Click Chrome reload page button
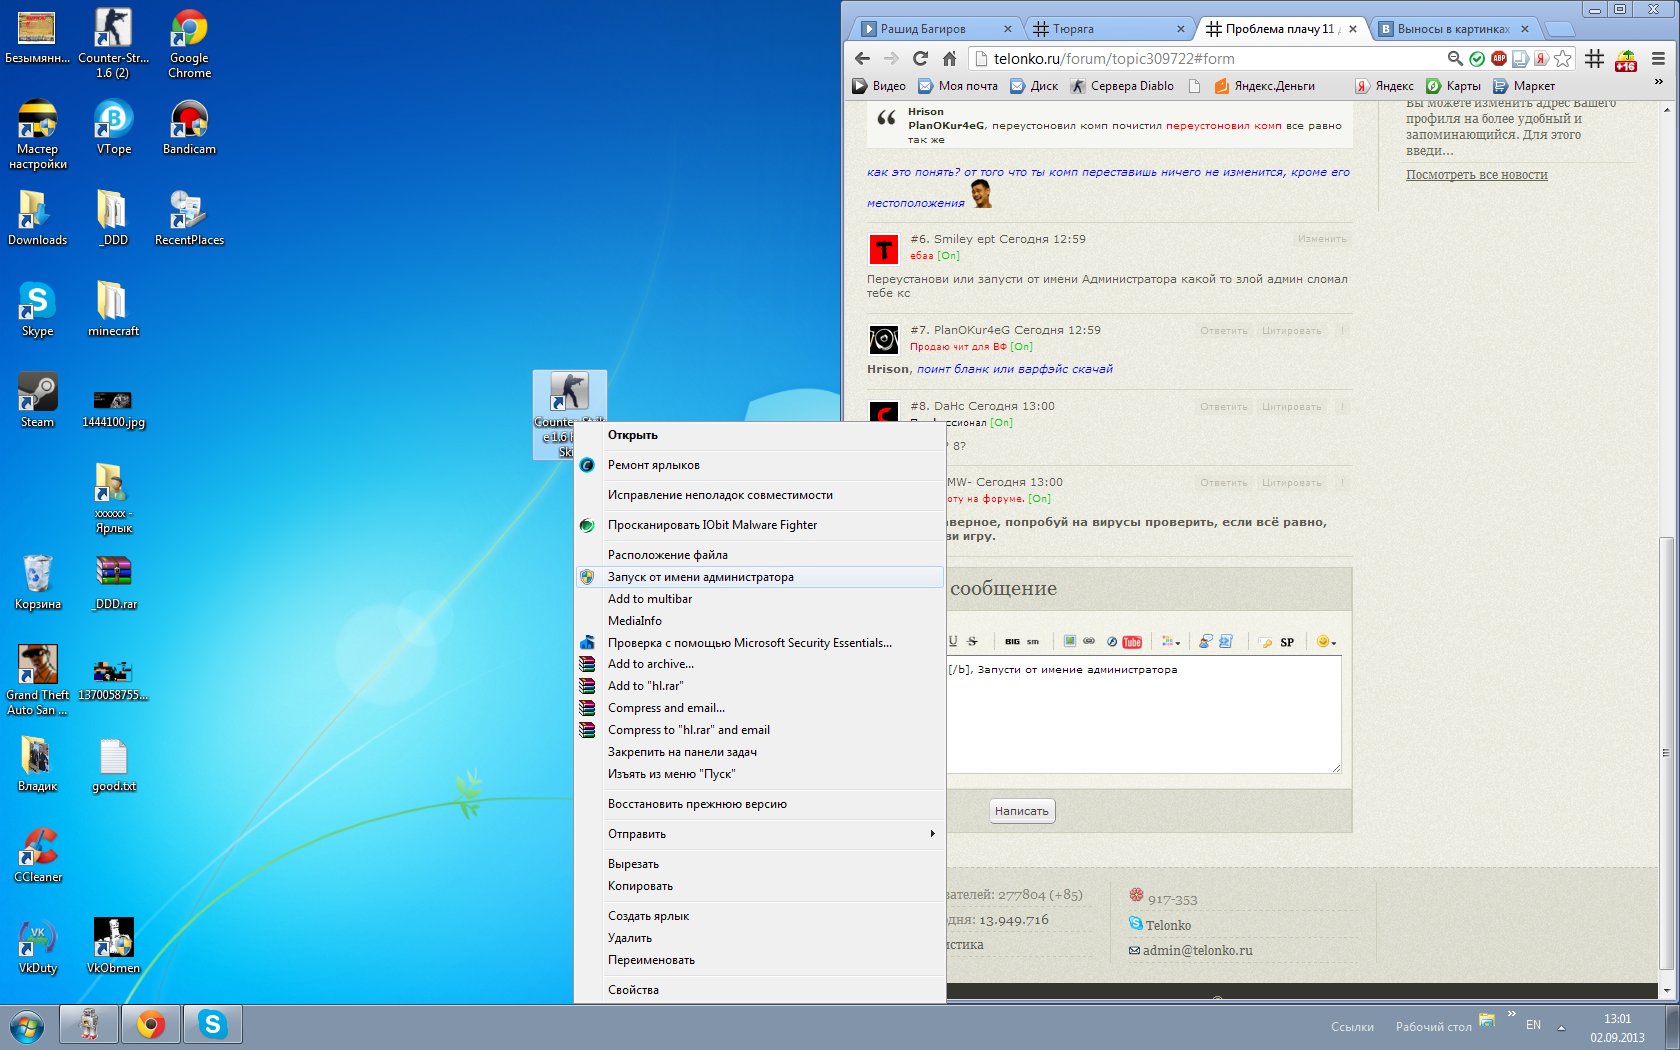The image size is (1680, 1050). (x=920, y=59)
